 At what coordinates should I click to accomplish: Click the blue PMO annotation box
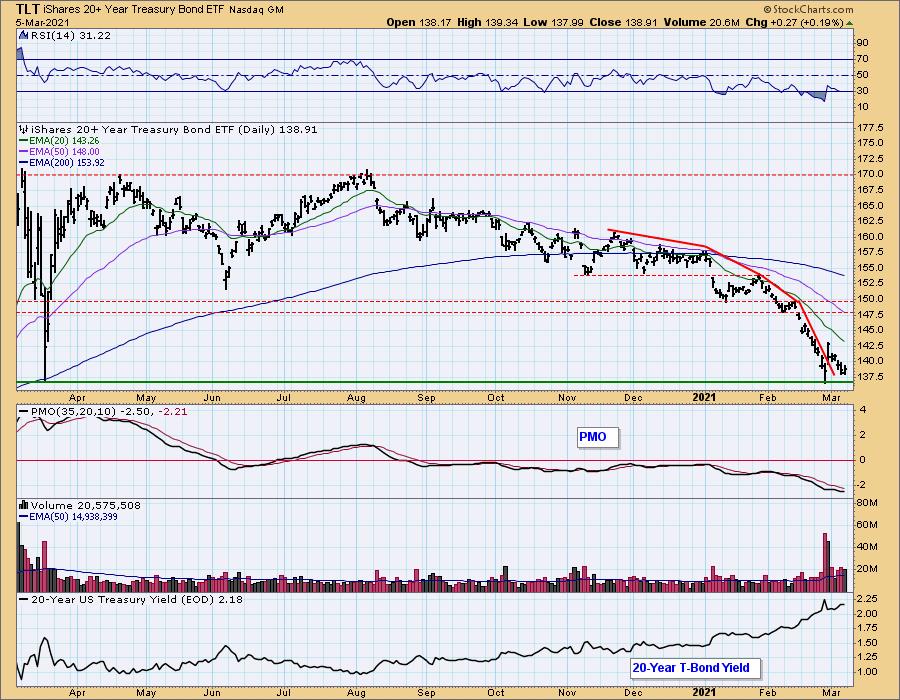click(x=598, y=437)
